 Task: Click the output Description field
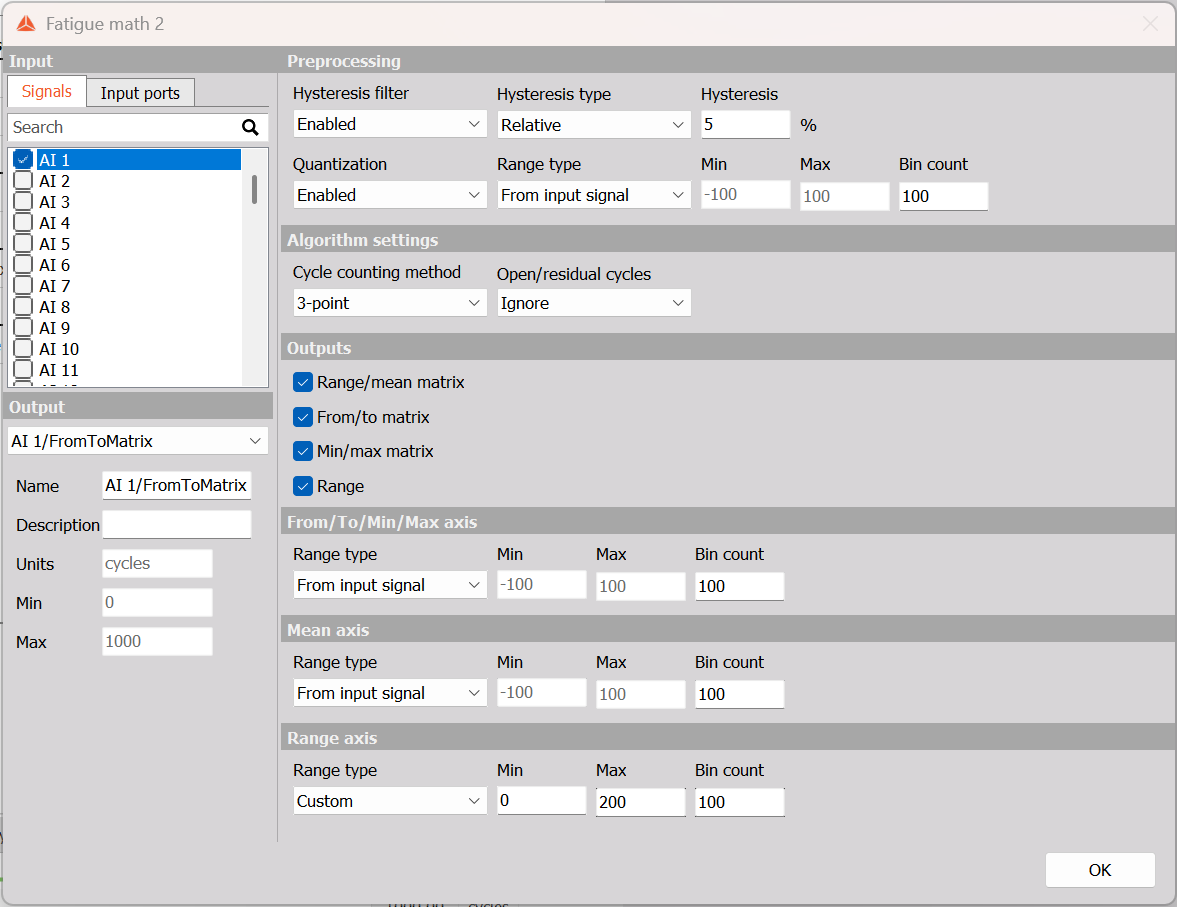point(176,524)
